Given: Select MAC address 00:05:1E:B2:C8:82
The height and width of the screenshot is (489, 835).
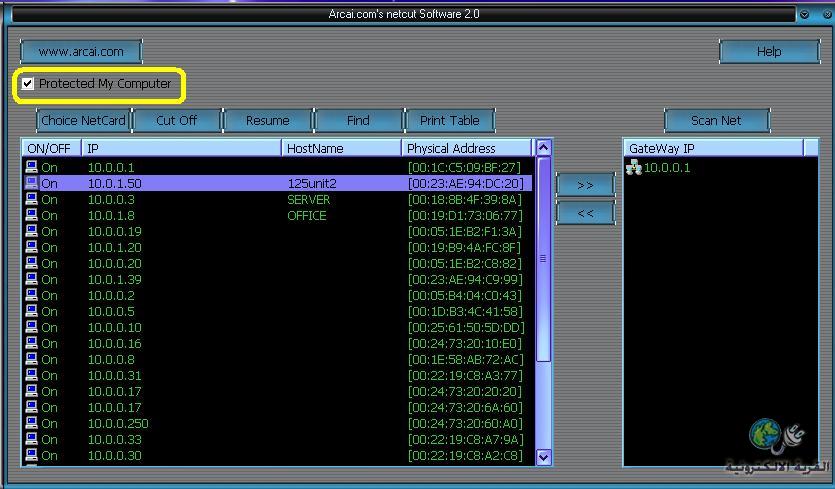Looking at the screenshot, I should pos(464,263).
